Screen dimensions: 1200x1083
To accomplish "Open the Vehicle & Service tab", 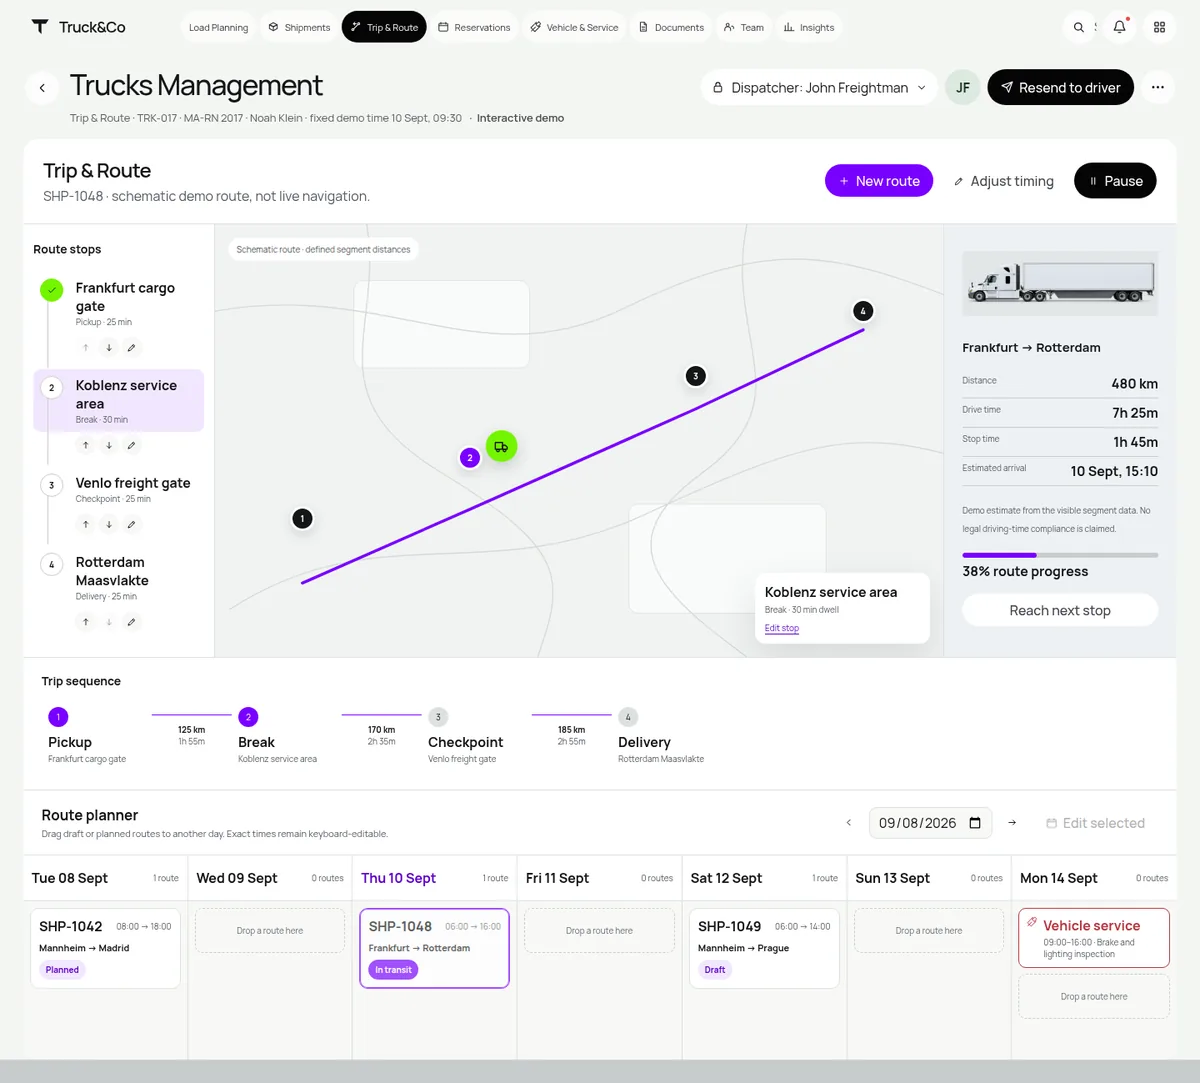I will point(574,27).
